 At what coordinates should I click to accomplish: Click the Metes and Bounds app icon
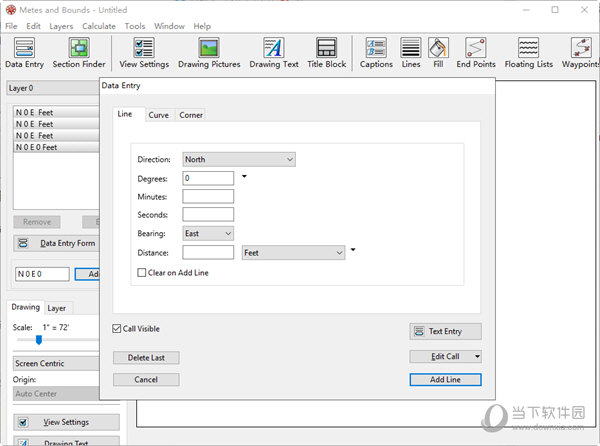point(11,10)
